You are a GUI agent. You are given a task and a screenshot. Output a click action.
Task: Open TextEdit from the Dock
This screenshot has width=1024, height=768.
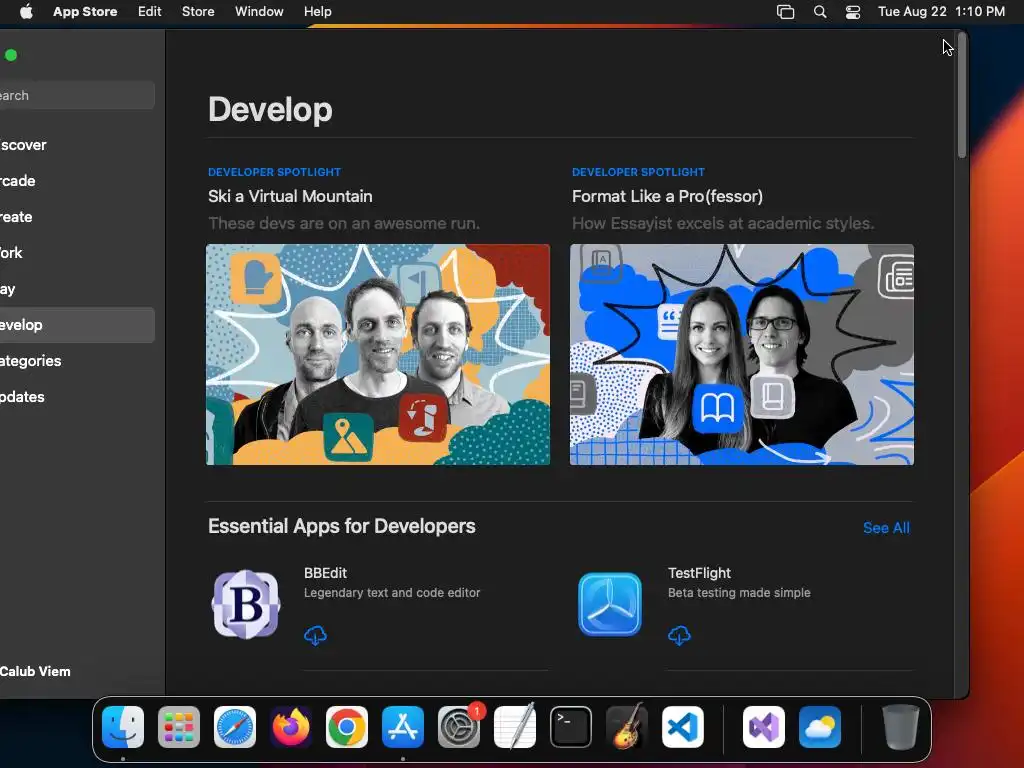click(x=515, y=727)
